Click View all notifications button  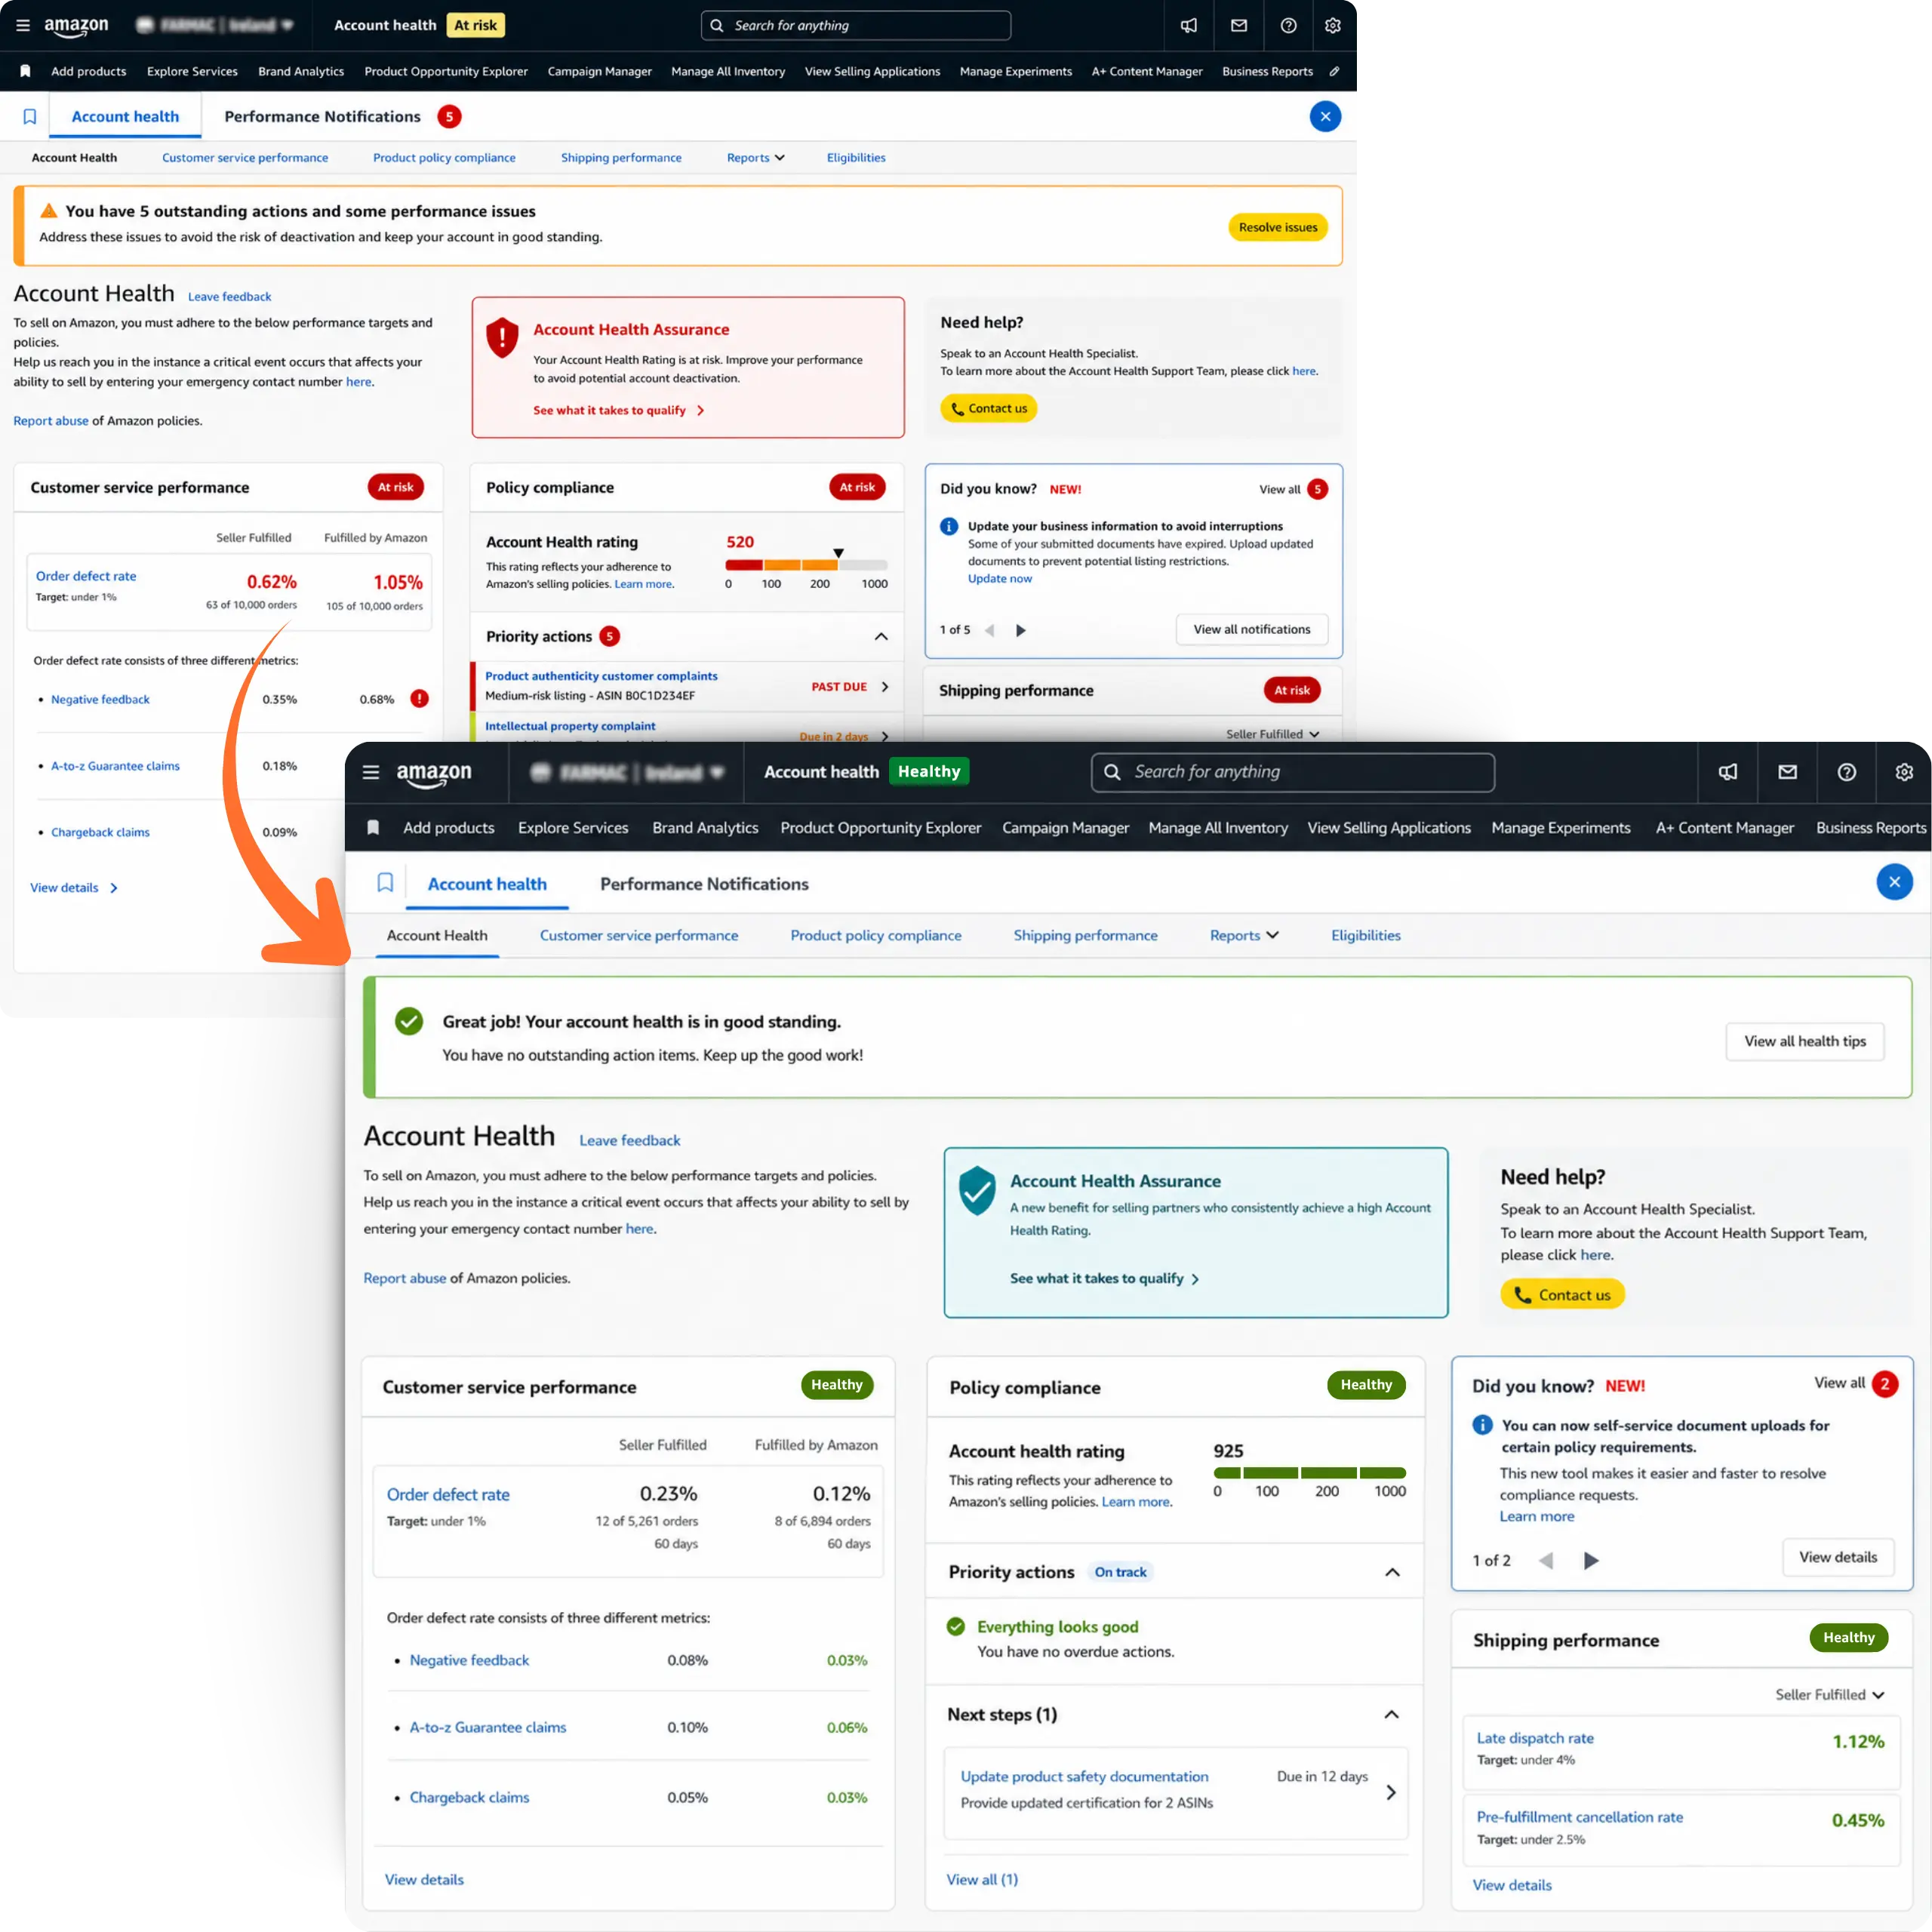[1252, 629]
